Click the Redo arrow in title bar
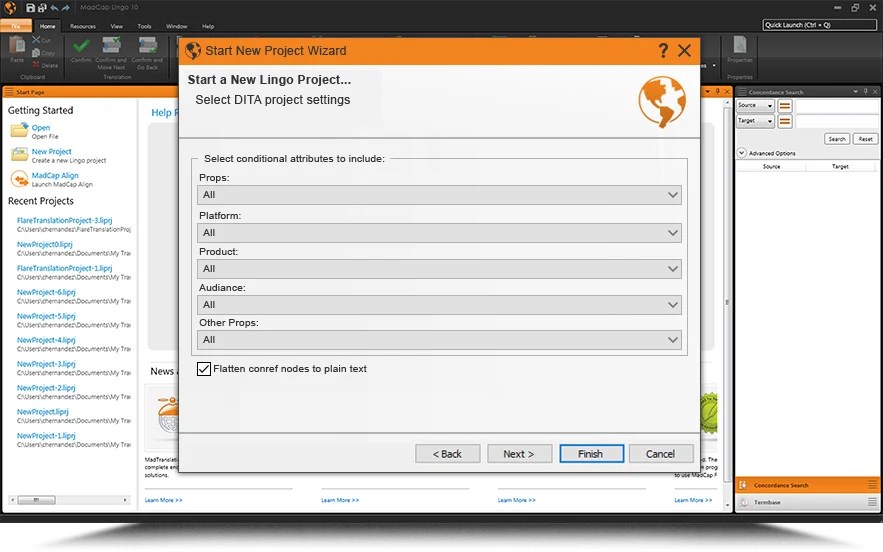Image resolution: width=883 pixels, height=552 pixels. 65,8
